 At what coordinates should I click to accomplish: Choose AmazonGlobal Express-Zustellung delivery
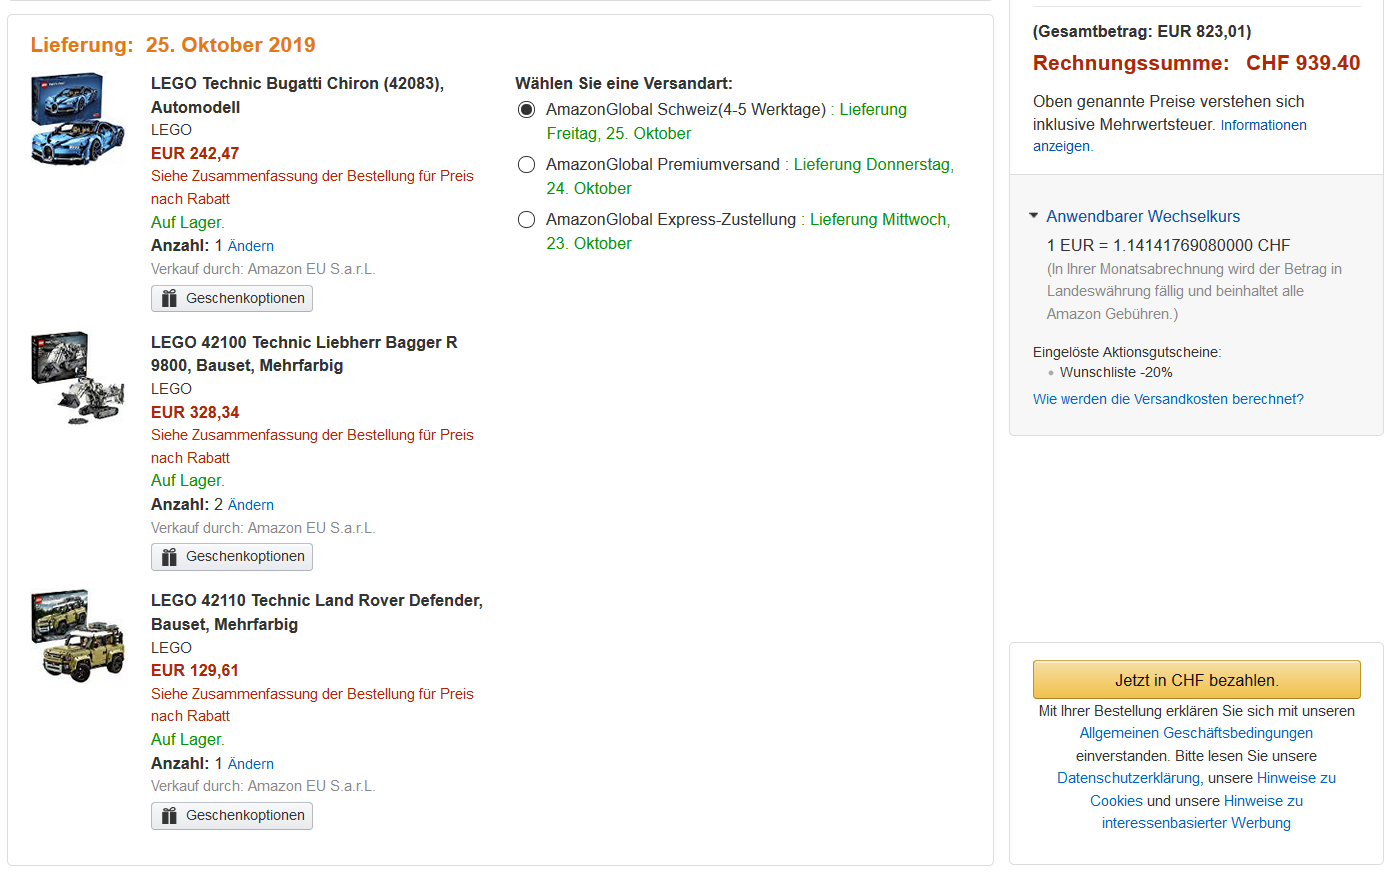[x=526, y=220]
